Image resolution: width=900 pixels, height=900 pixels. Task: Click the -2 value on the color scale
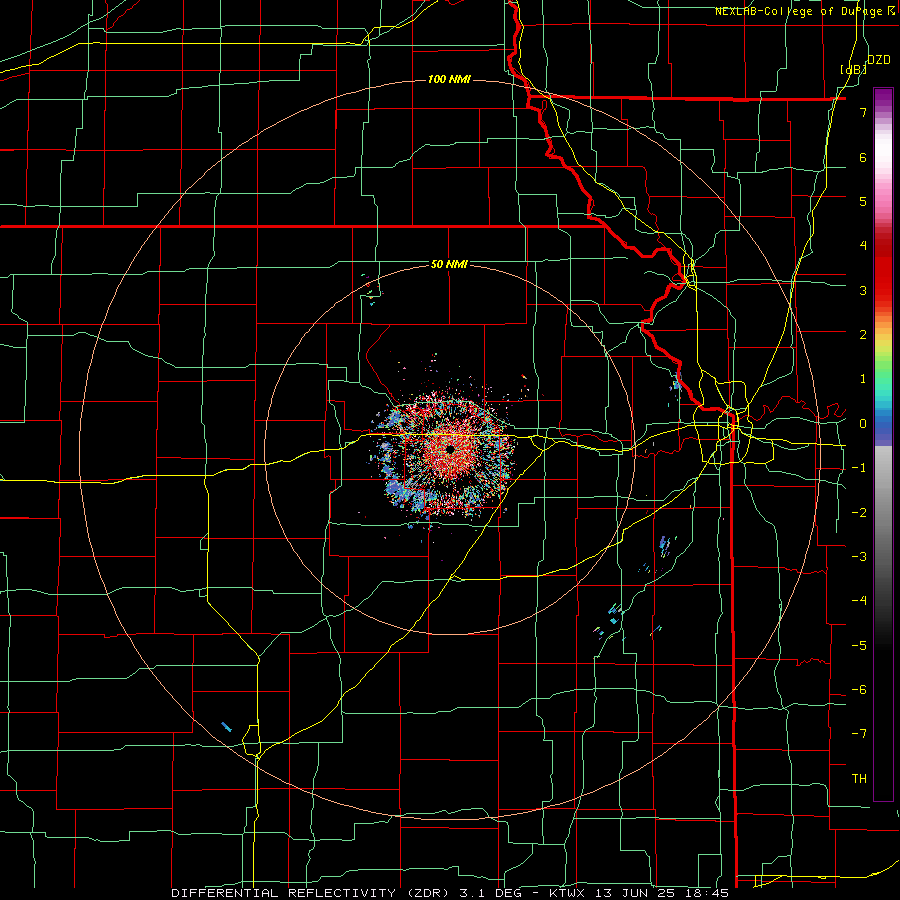859,512
